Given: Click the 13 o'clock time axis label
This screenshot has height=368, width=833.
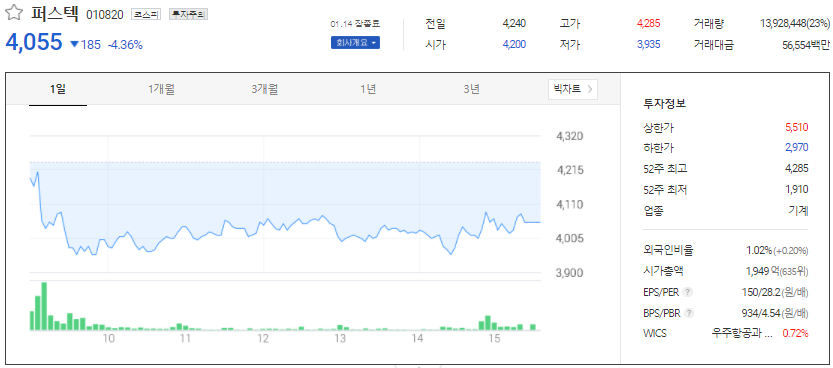Looking at the screenshot, I should coord(340,339).
